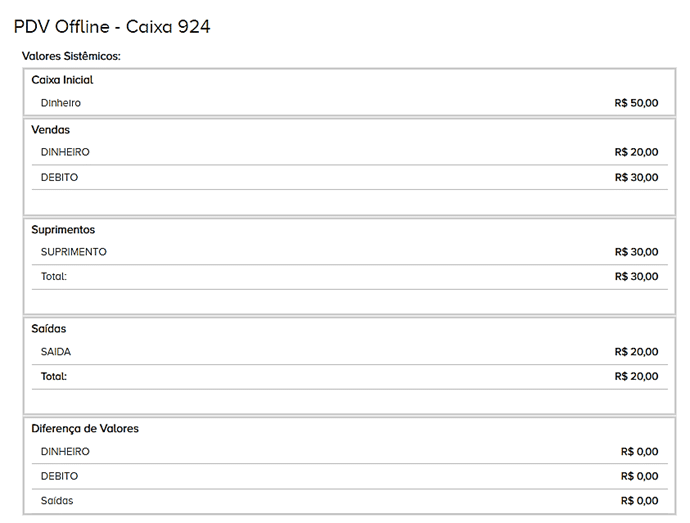Image resolution: width=690 pixels, height=523 pixels.
Task: Click the R$ 50,00 initial cash value
Action: (636, 103)
